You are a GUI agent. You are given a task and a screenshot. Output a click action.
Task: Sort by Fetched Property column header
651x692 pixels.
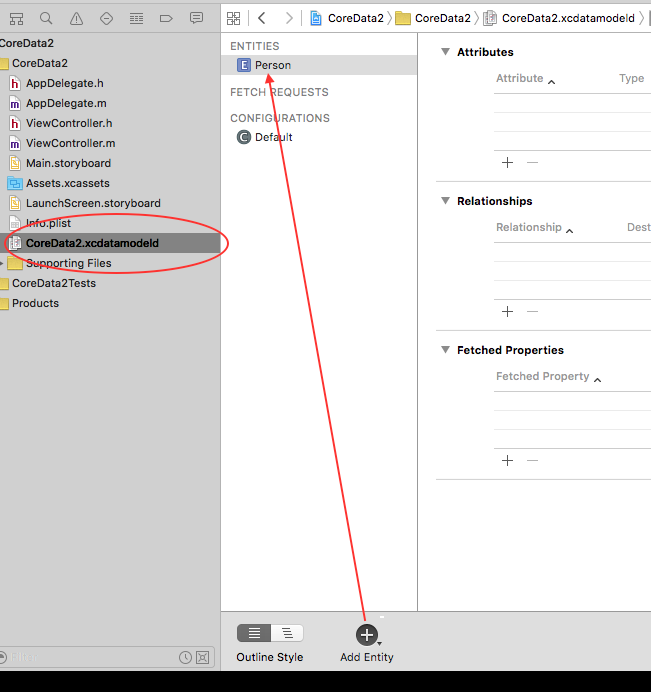click(x=548, y=376)
